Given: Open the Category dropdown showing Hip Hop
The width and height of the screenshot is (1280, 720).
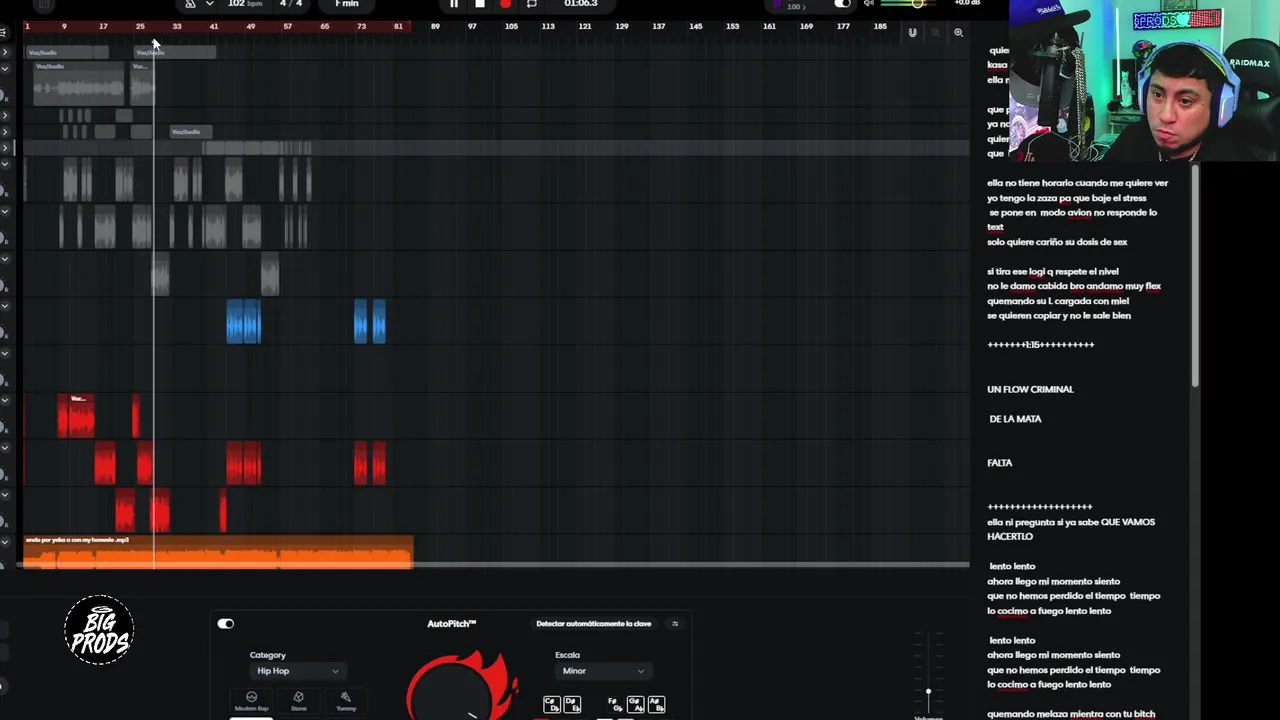Looking at the screenshot, I should [x=297, y=671].
